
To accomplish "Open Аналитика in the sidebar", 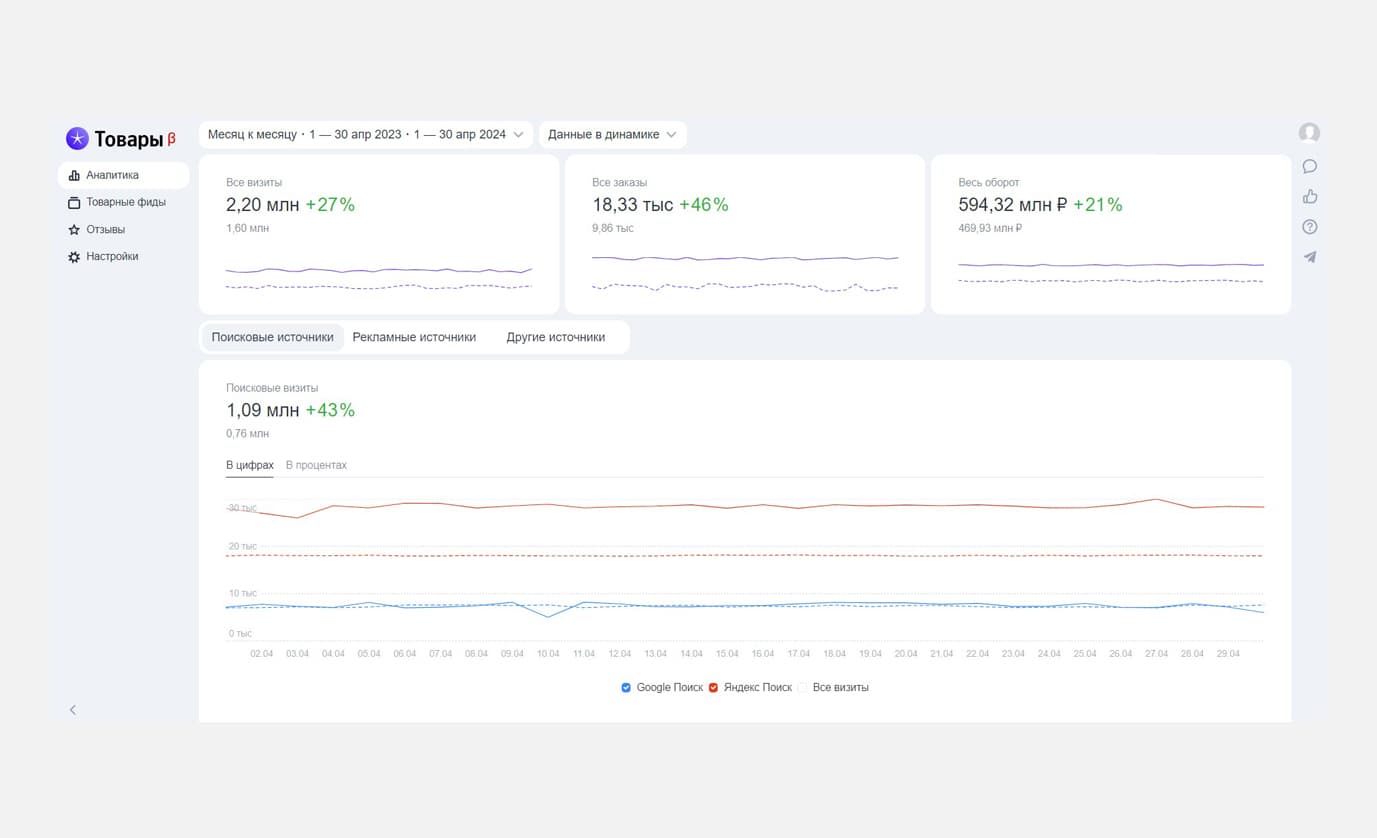I will click(123, 175).
